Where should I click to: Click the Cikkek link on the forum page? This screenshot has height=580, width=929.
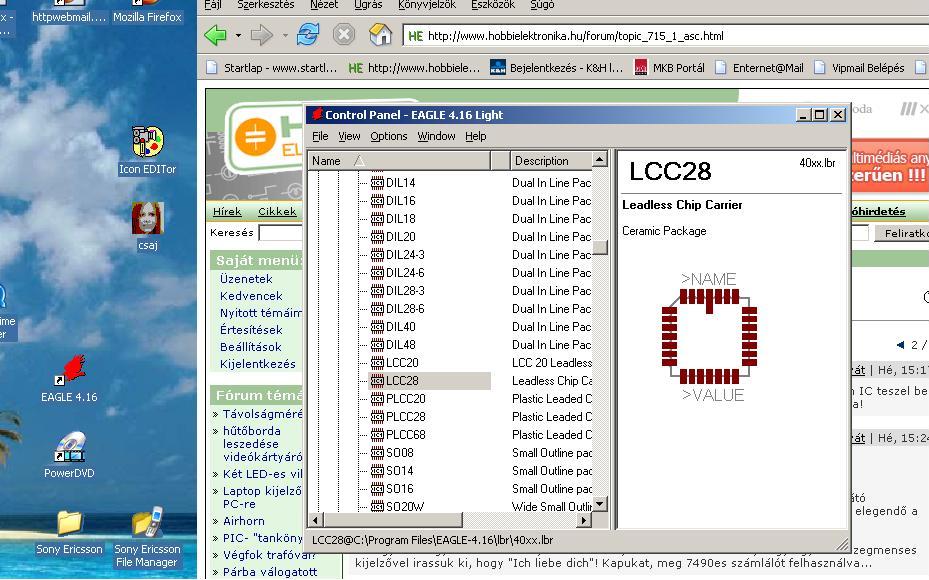pyautogui.click(x=277, y=212)
